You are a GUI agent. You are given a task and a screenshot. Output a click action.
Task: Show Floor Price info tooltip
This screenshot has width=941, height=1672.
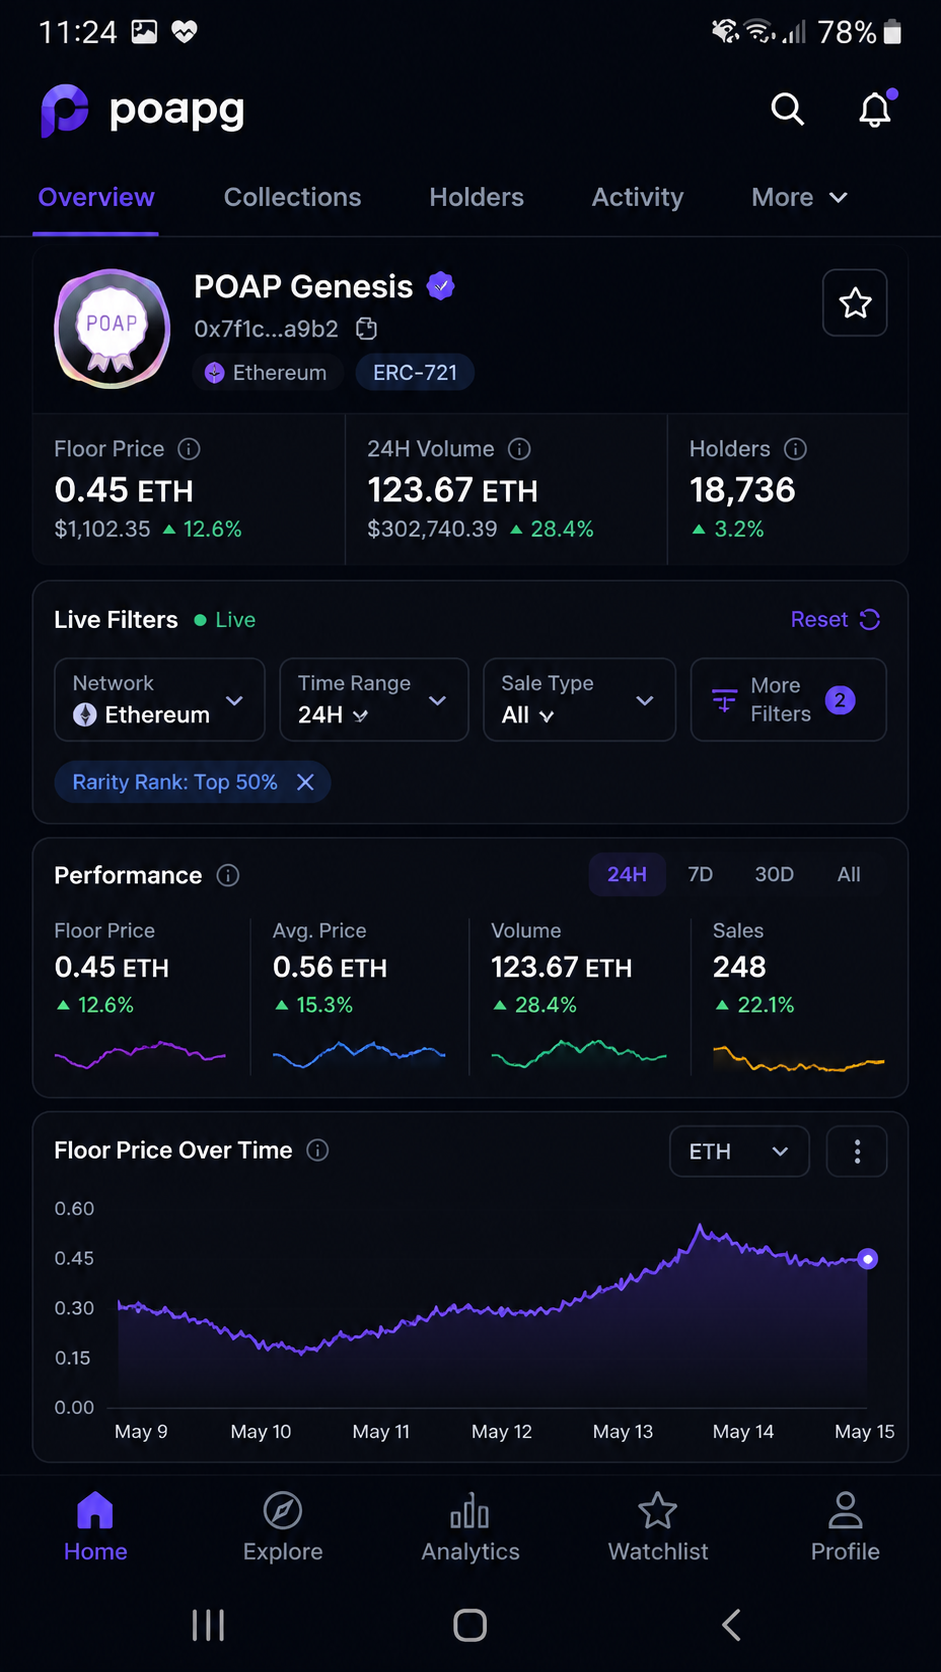[189, 449]
